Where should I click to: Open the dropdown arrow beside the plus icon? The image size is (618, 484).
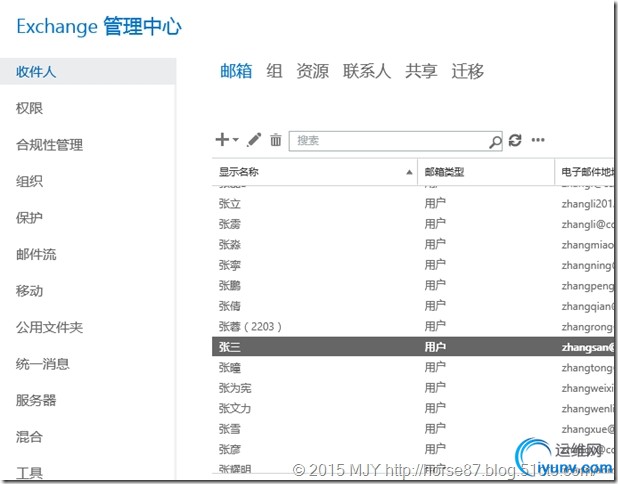(x=236, y=140)
